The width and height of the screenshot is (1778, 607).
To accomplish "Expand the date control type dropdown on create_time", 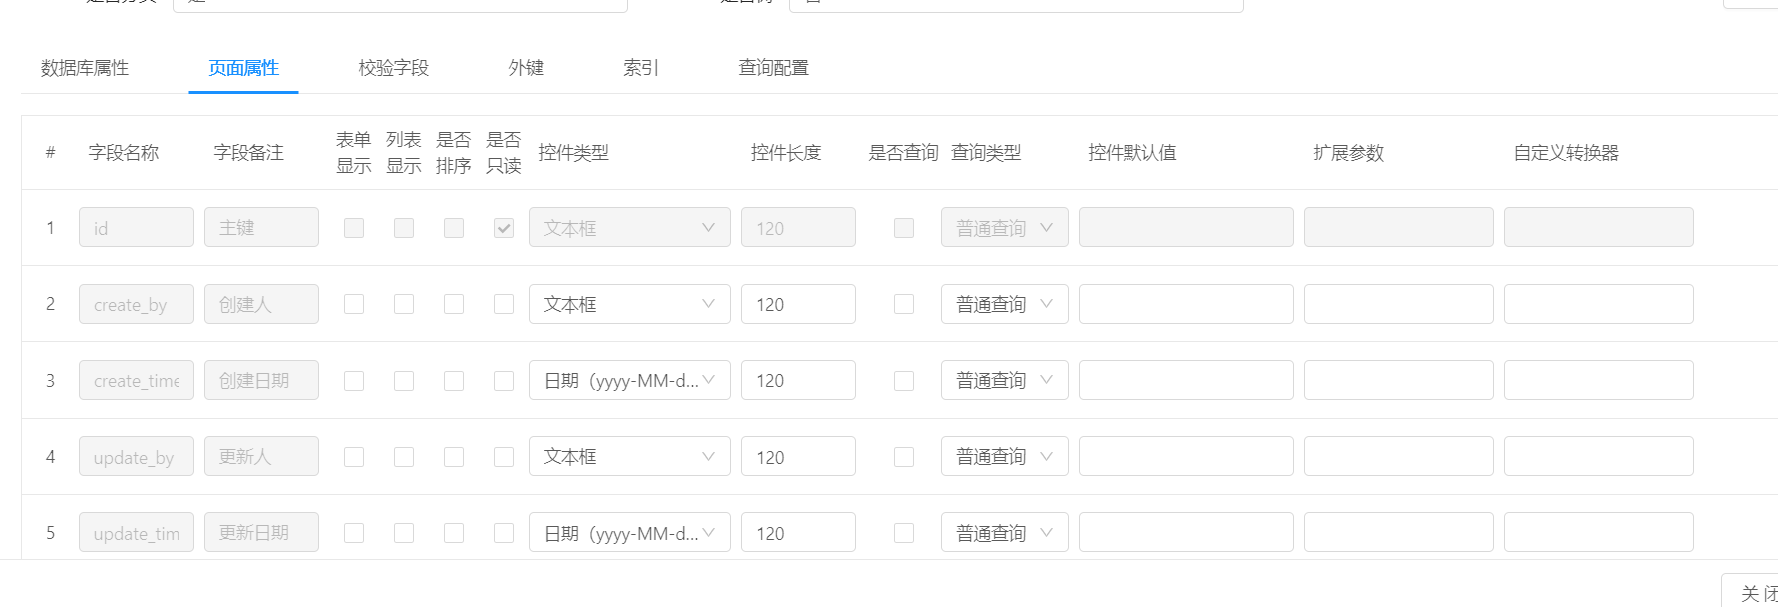I will coord(629,380).
